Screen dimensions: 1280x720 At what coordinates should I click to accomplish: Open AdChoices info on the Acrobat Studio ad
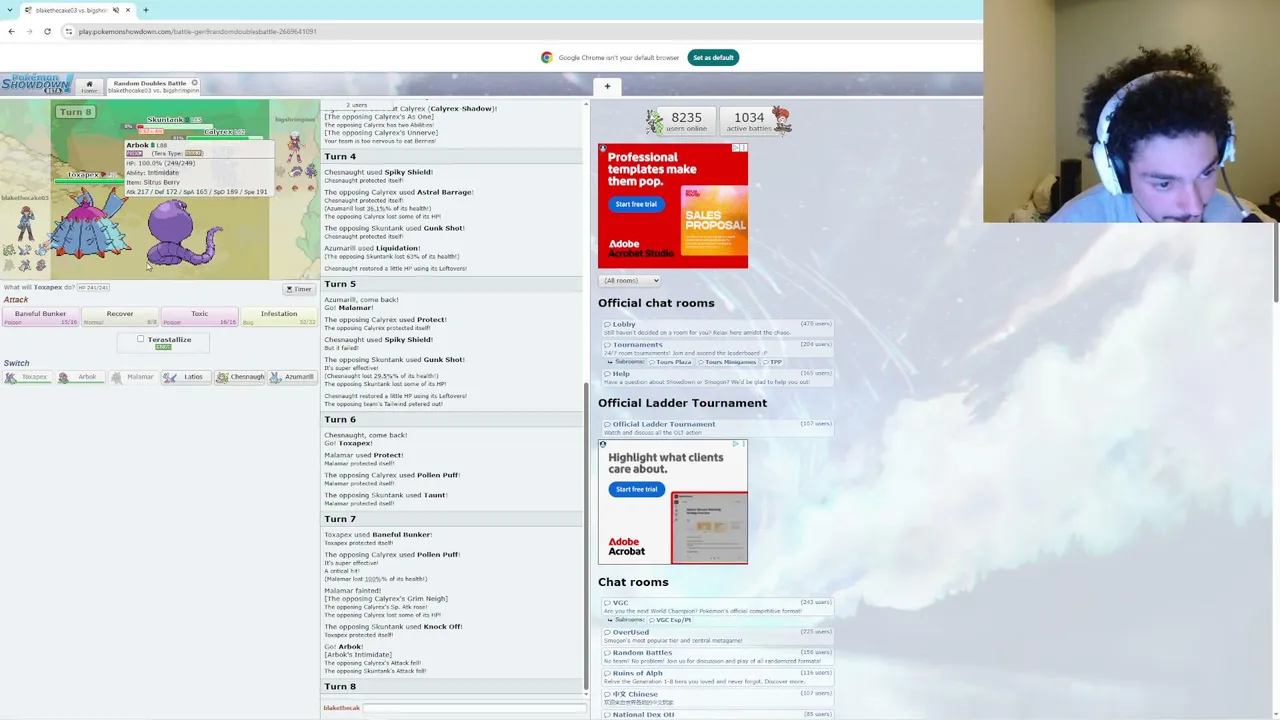(735, 148)
